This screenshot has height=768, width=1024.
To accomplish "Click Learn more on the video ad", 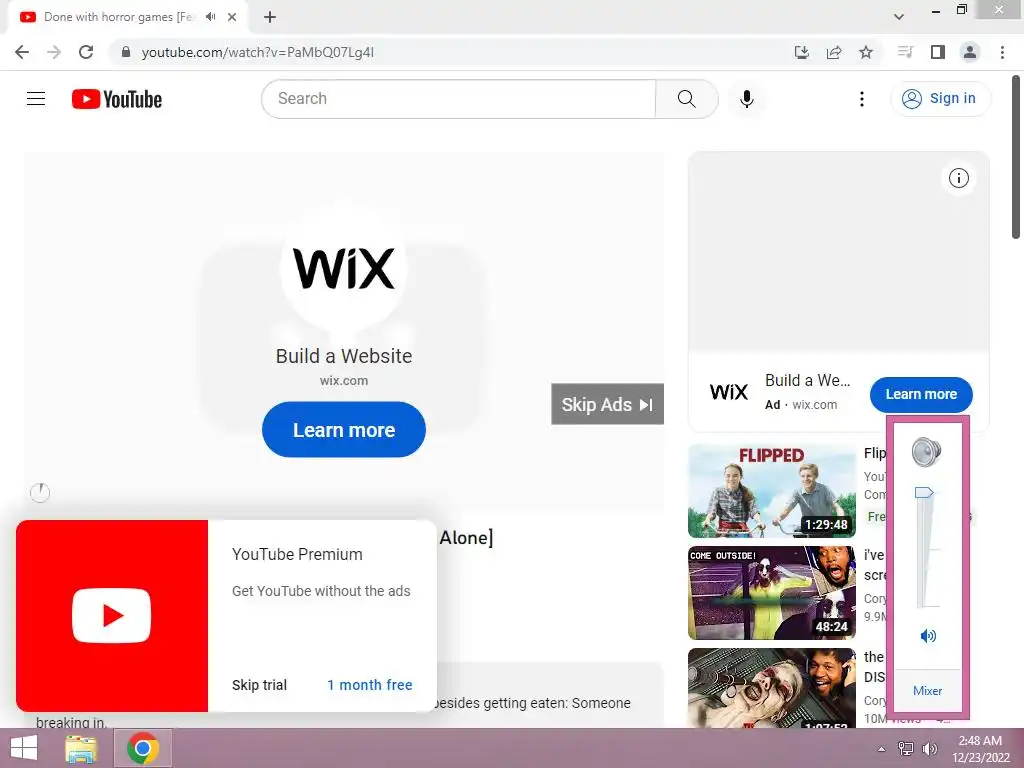I will coord(344,430).
